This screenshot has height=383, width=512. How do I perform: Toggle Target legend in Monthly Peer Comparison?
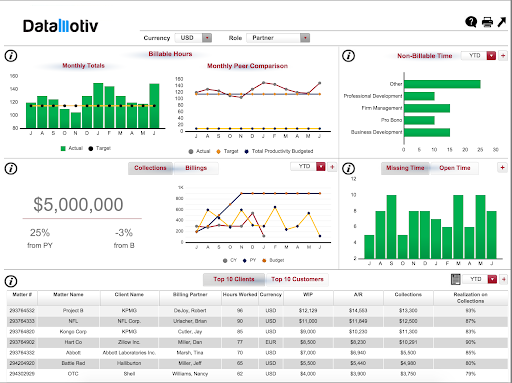coord(227,151)
